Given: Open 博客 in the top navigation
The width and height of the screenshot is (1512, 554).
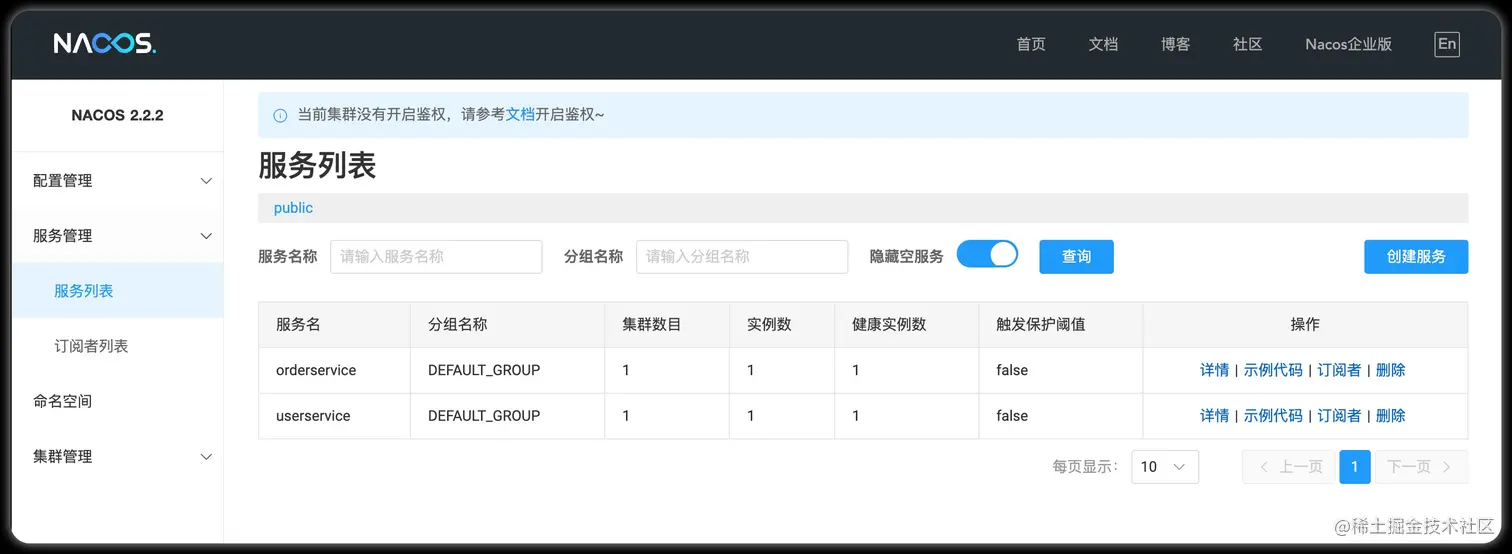Looking at the screenshot, I should [1175, 44].
